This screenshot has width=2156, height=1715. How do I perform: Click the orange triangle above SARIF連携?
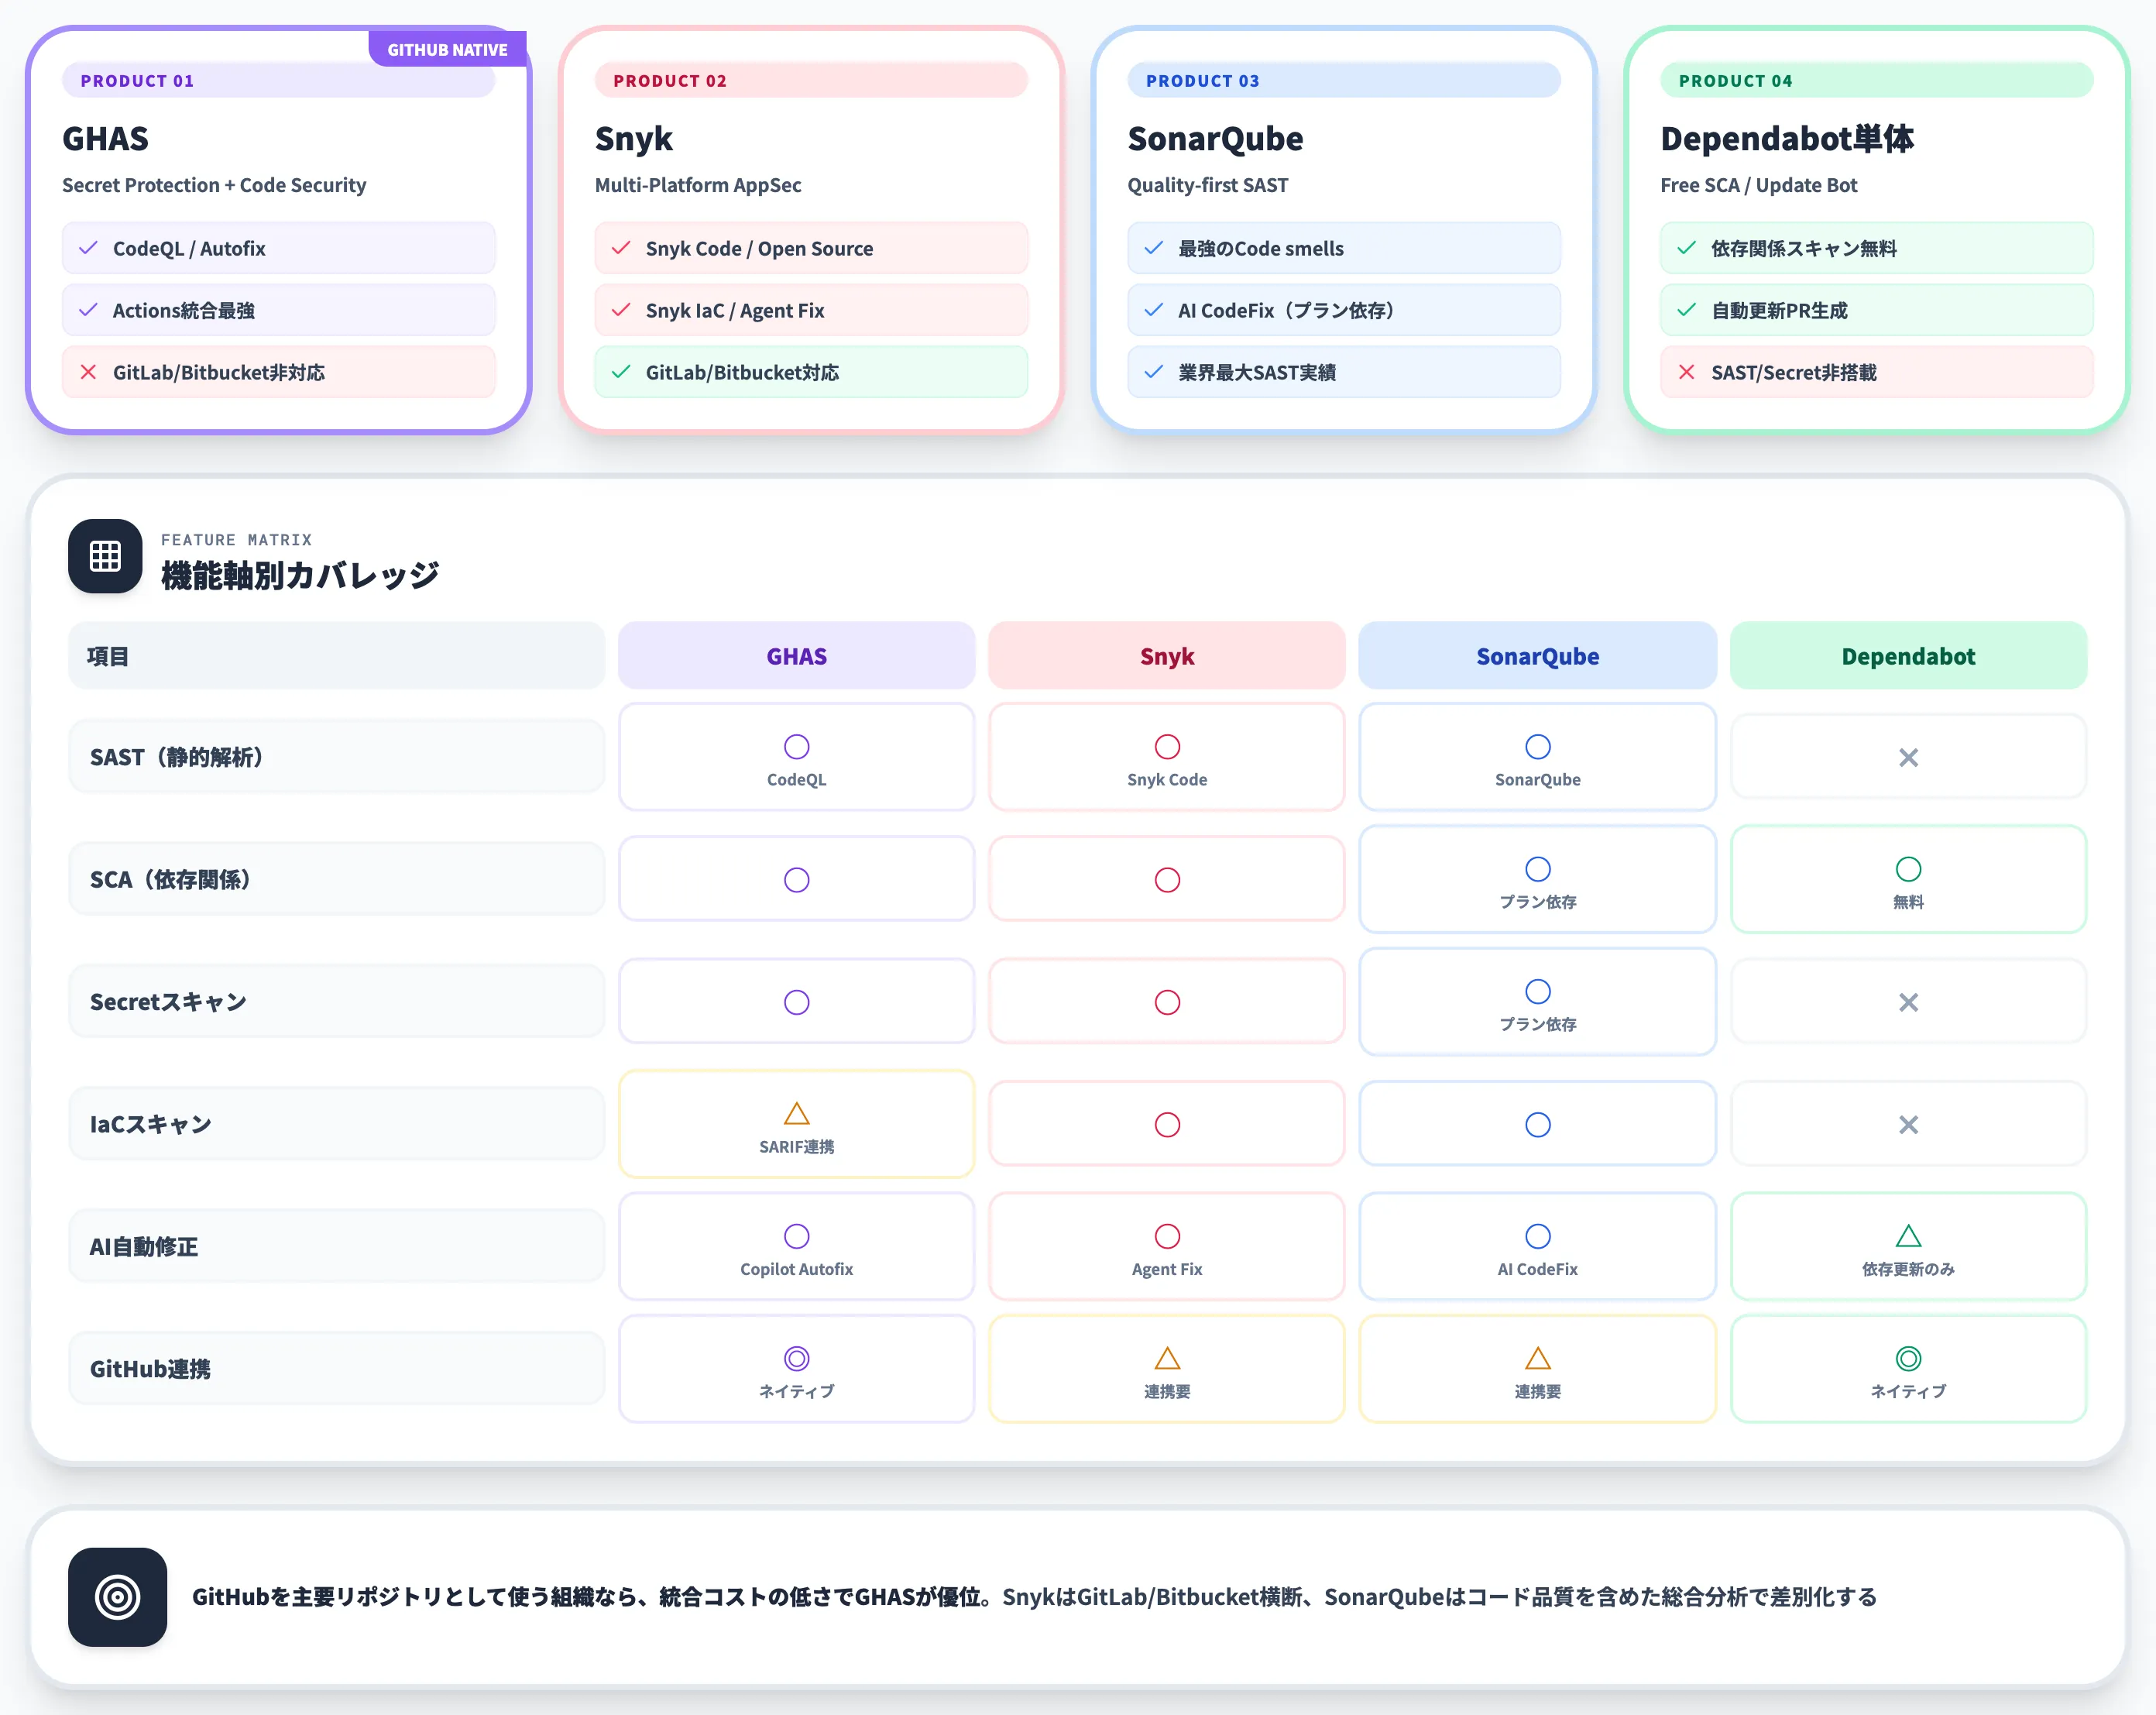(797, 1114)
